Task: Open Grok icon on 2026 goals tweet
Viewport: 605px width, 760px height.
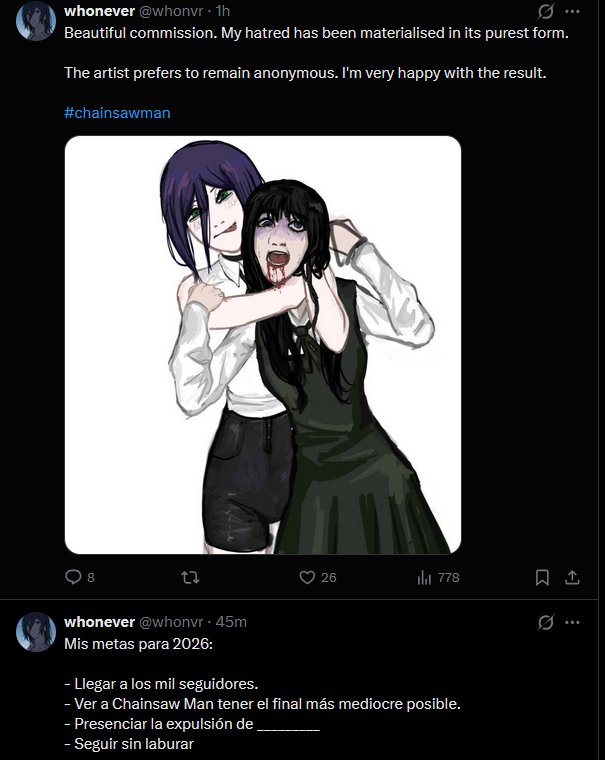Action: (x=546, y=622)
